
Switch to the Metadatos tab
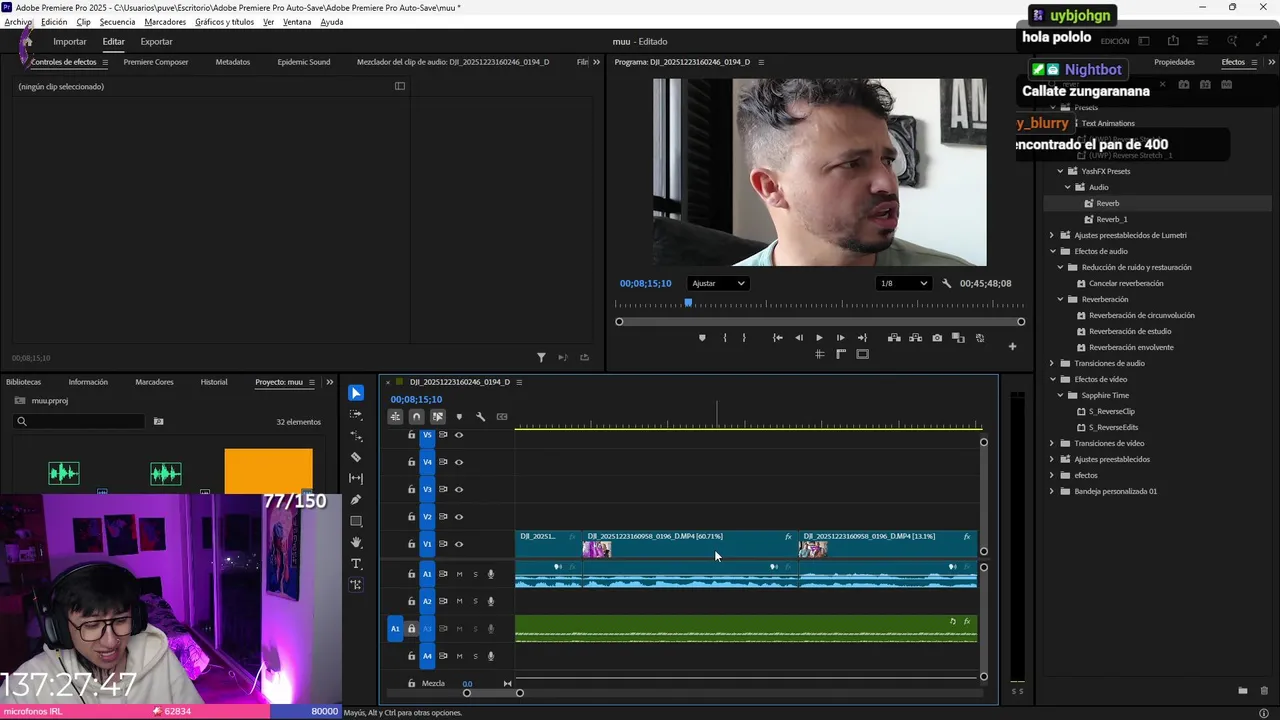tap(233, 62)
